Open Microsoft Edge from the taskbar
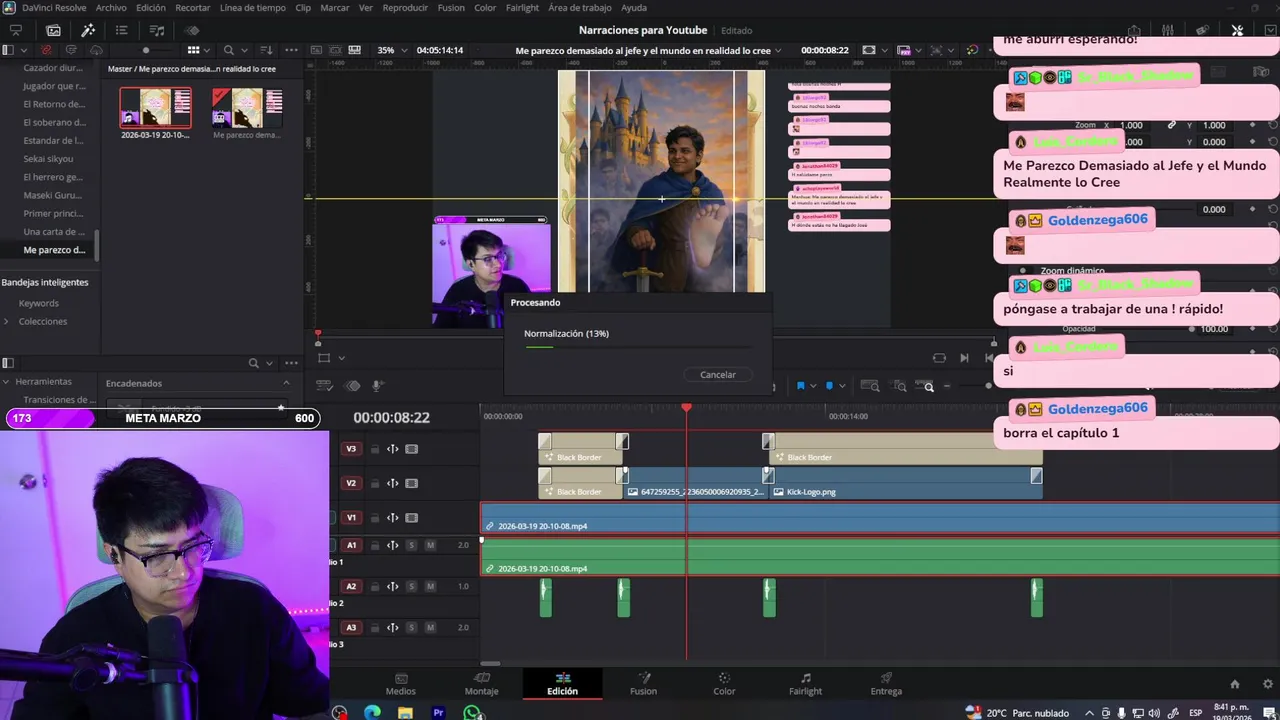1280x720 pixels. [372, 713]
